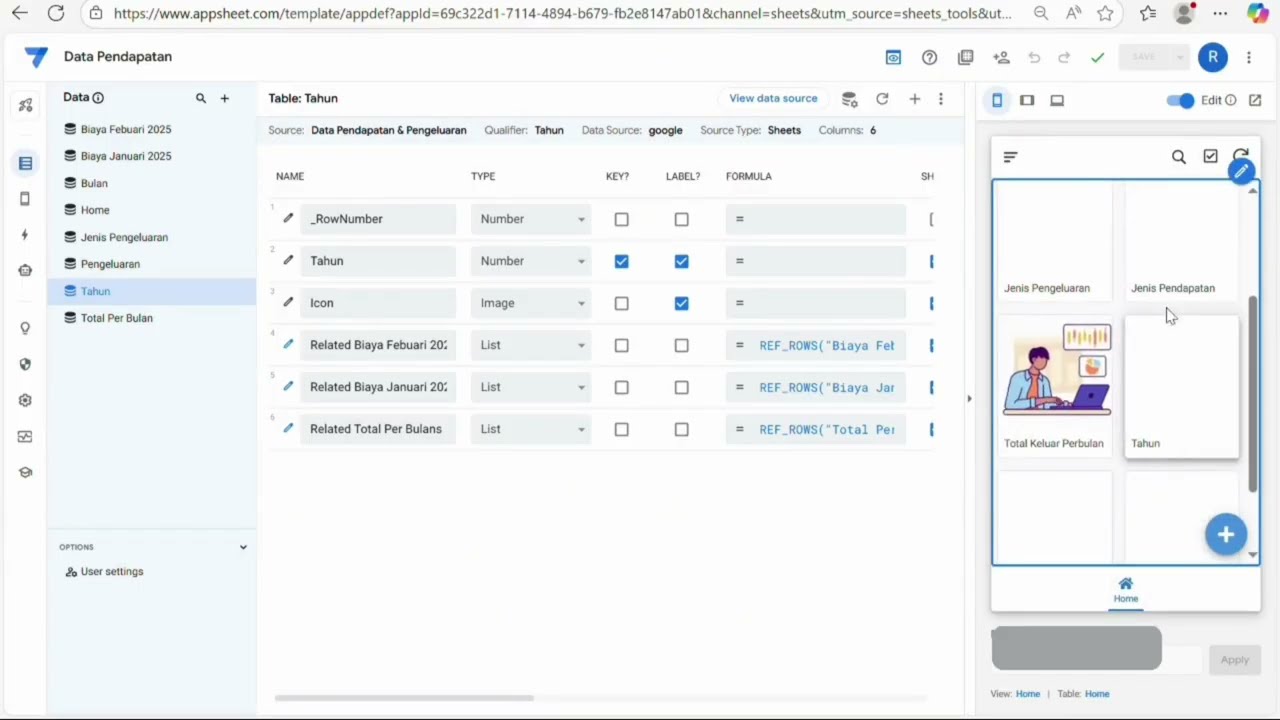Open the app help question icon
Image resolution: width=1280 pixels, height=720 pixels.
click(x=930, y=58)
